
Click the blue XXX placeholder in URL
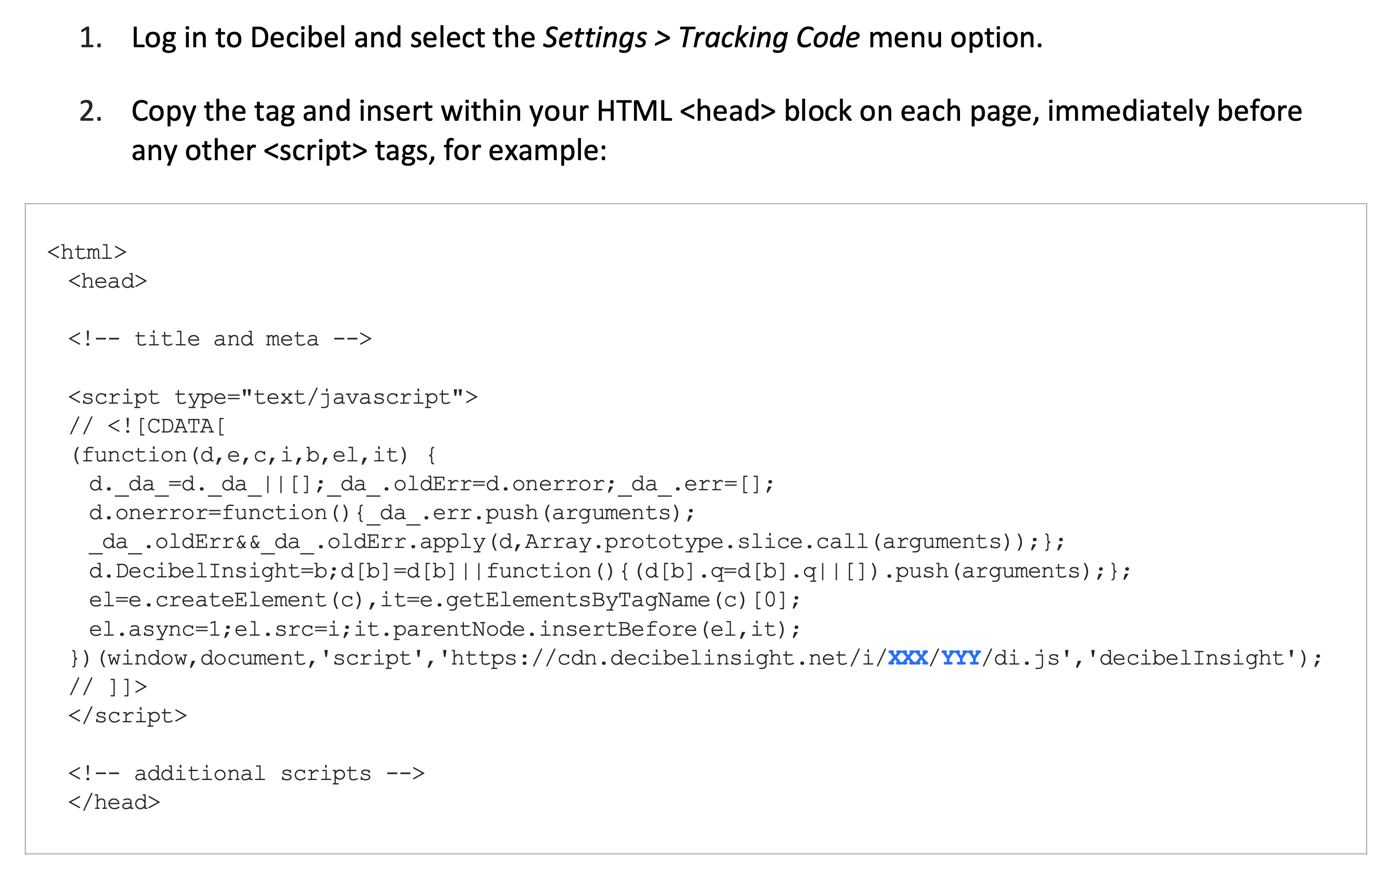[x=908, y=658]
